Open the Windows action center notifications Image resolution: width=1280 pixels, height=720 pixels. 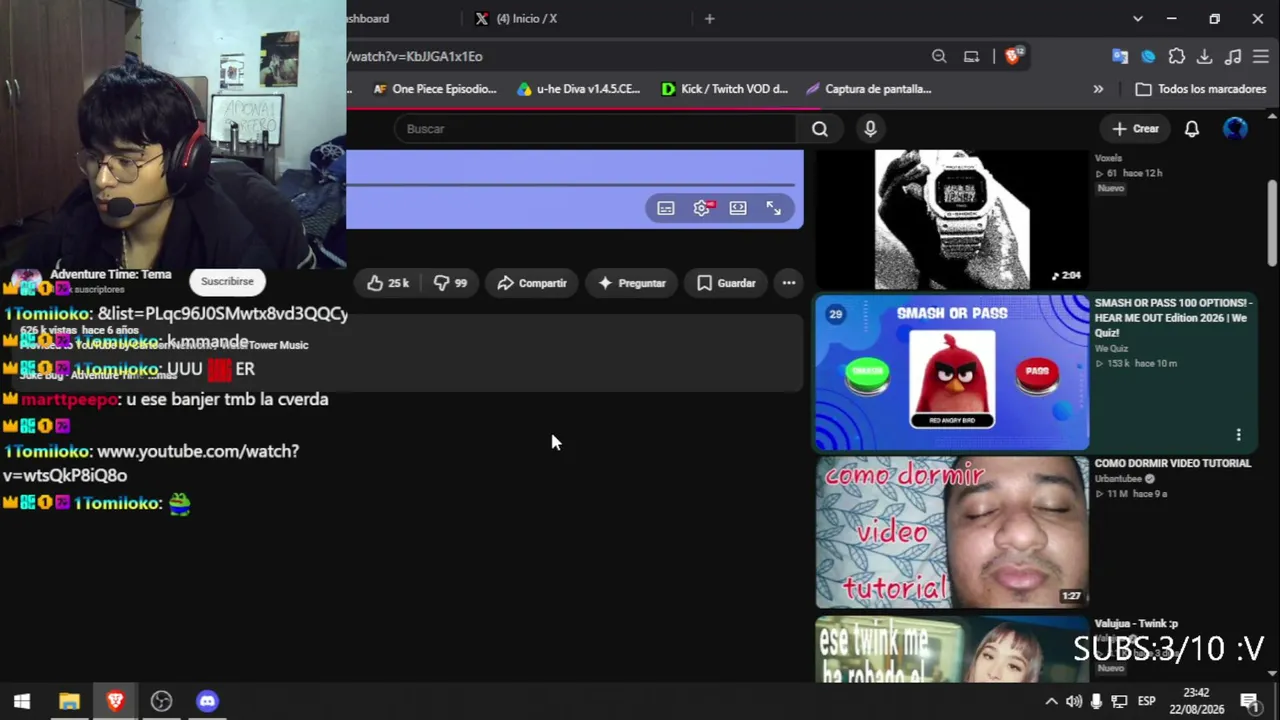coord(1249,701)
